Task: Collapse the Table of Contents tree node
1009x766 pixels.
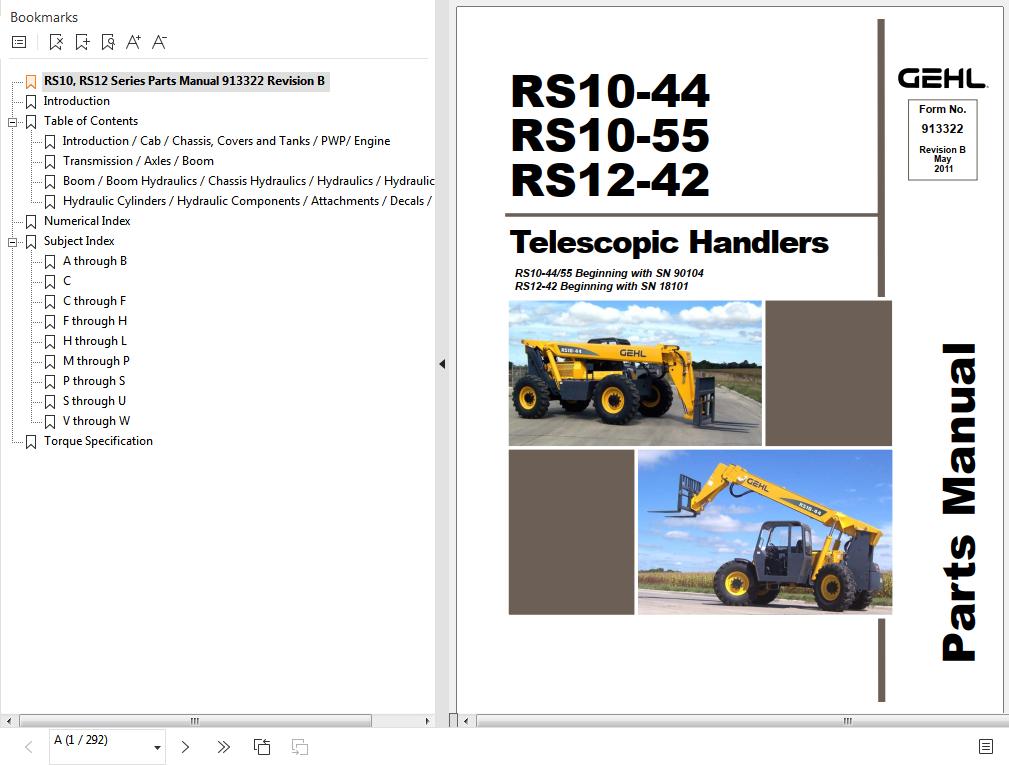Action: coord(13,122)
